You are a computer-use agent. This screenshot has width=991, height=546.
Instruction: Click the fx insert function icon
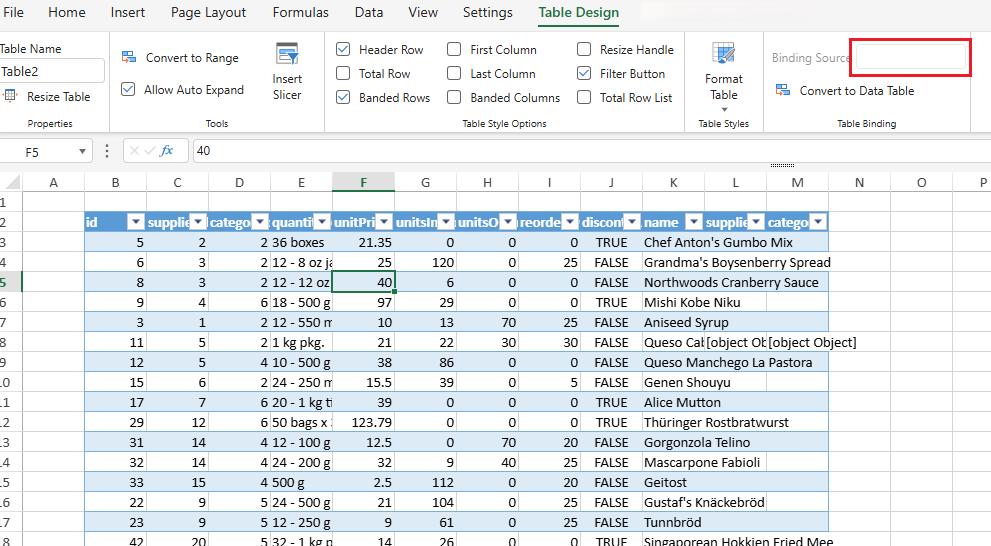click(167, 150)
